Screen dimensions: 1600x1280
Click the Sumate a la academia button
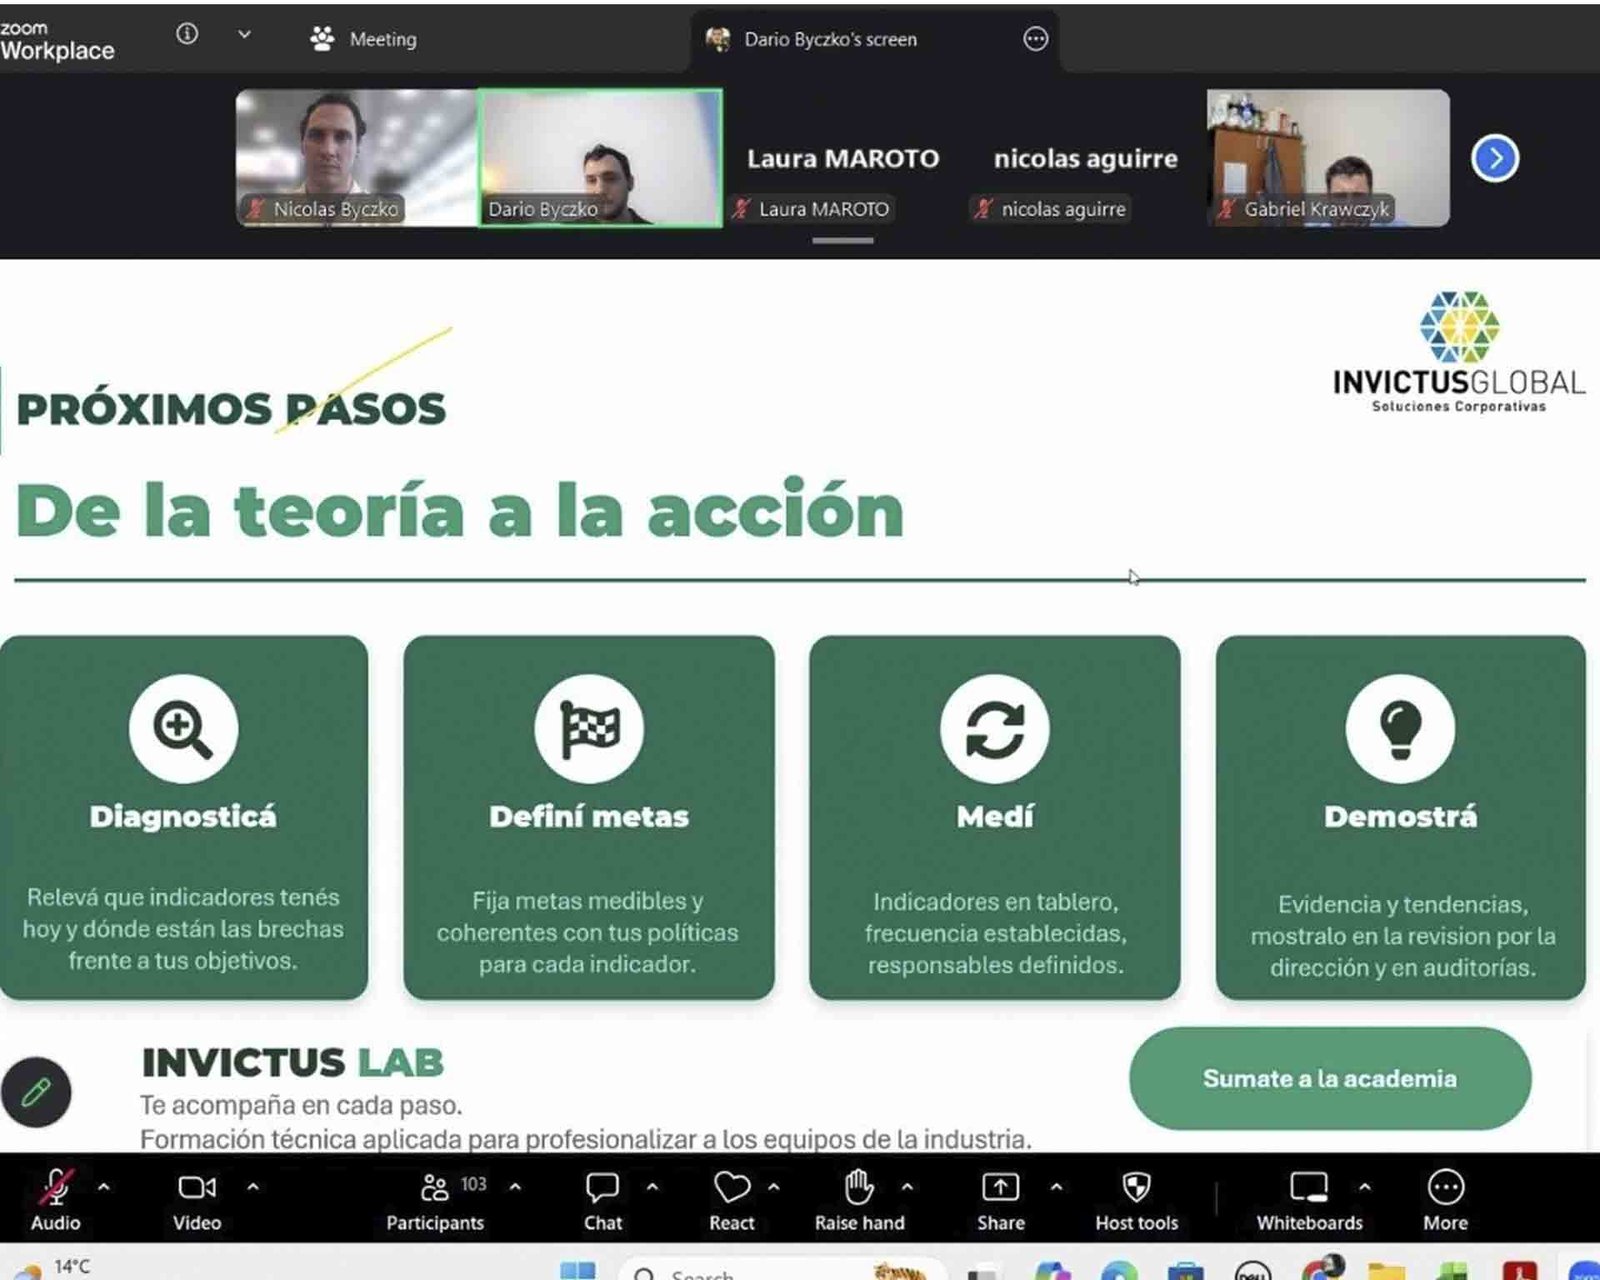1330,1079
